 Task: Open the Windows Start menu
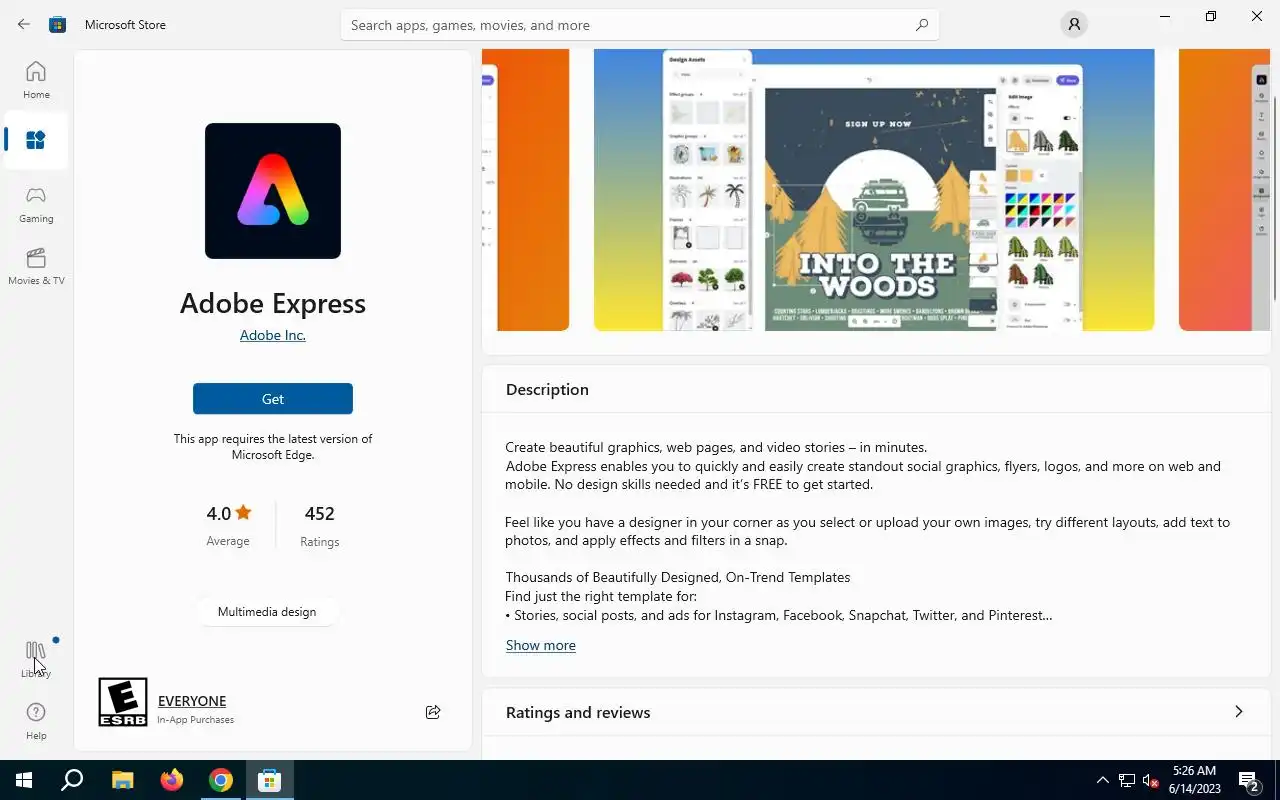[x=24, y=780]
